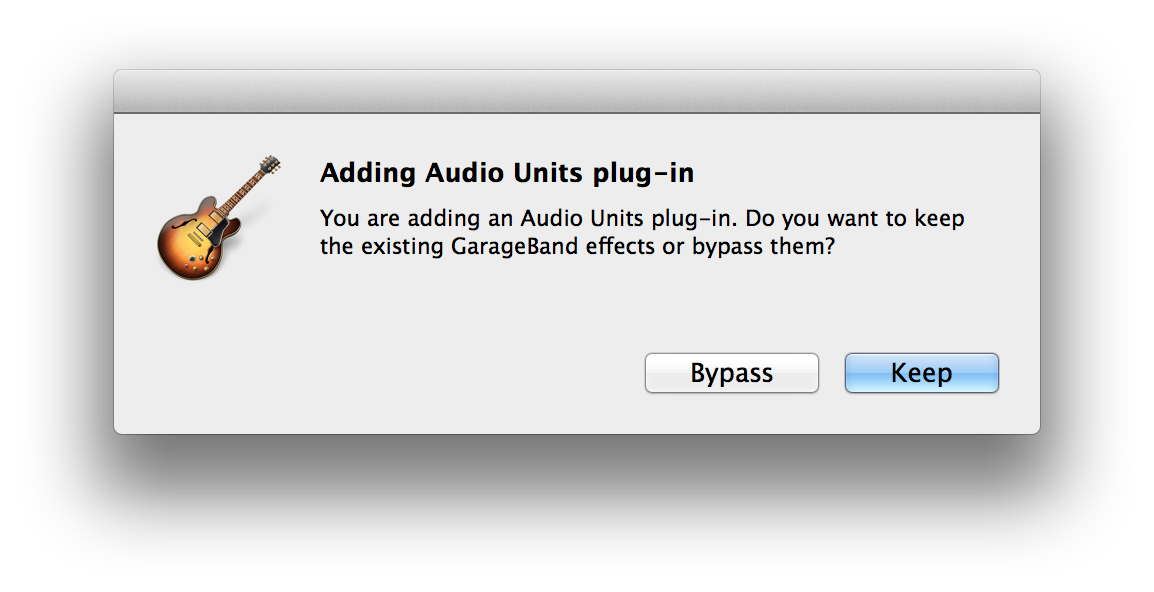The width and height of the screenshot is (1154, 592).
Task: Click the 'Adding Audio Units plug-in' heading
Action: (x=506, y=173)
